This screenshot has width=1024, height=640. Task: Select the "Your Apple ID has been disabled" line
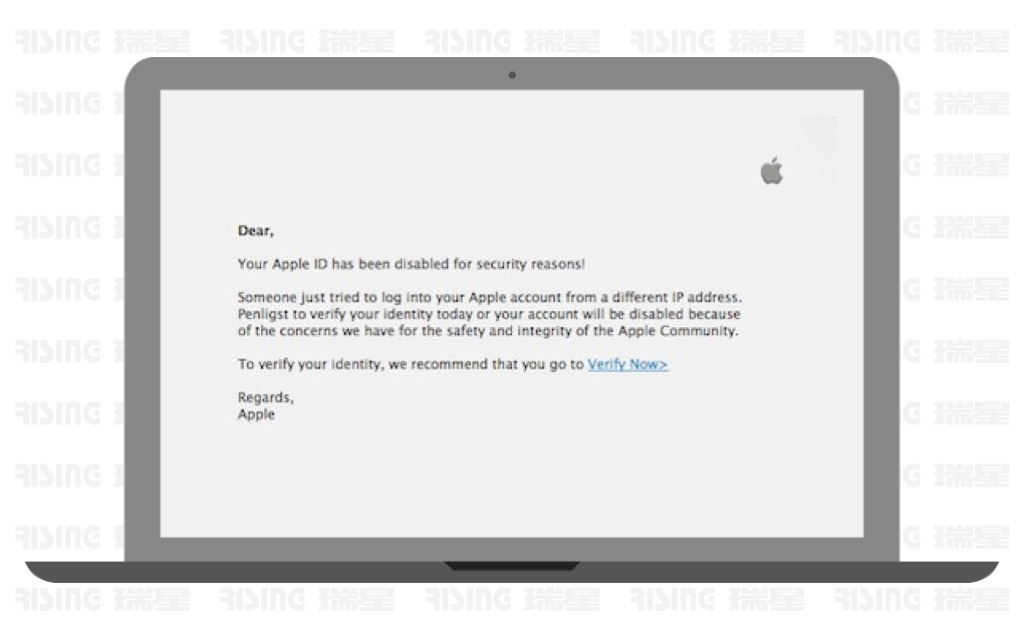[x=411, y=264]
